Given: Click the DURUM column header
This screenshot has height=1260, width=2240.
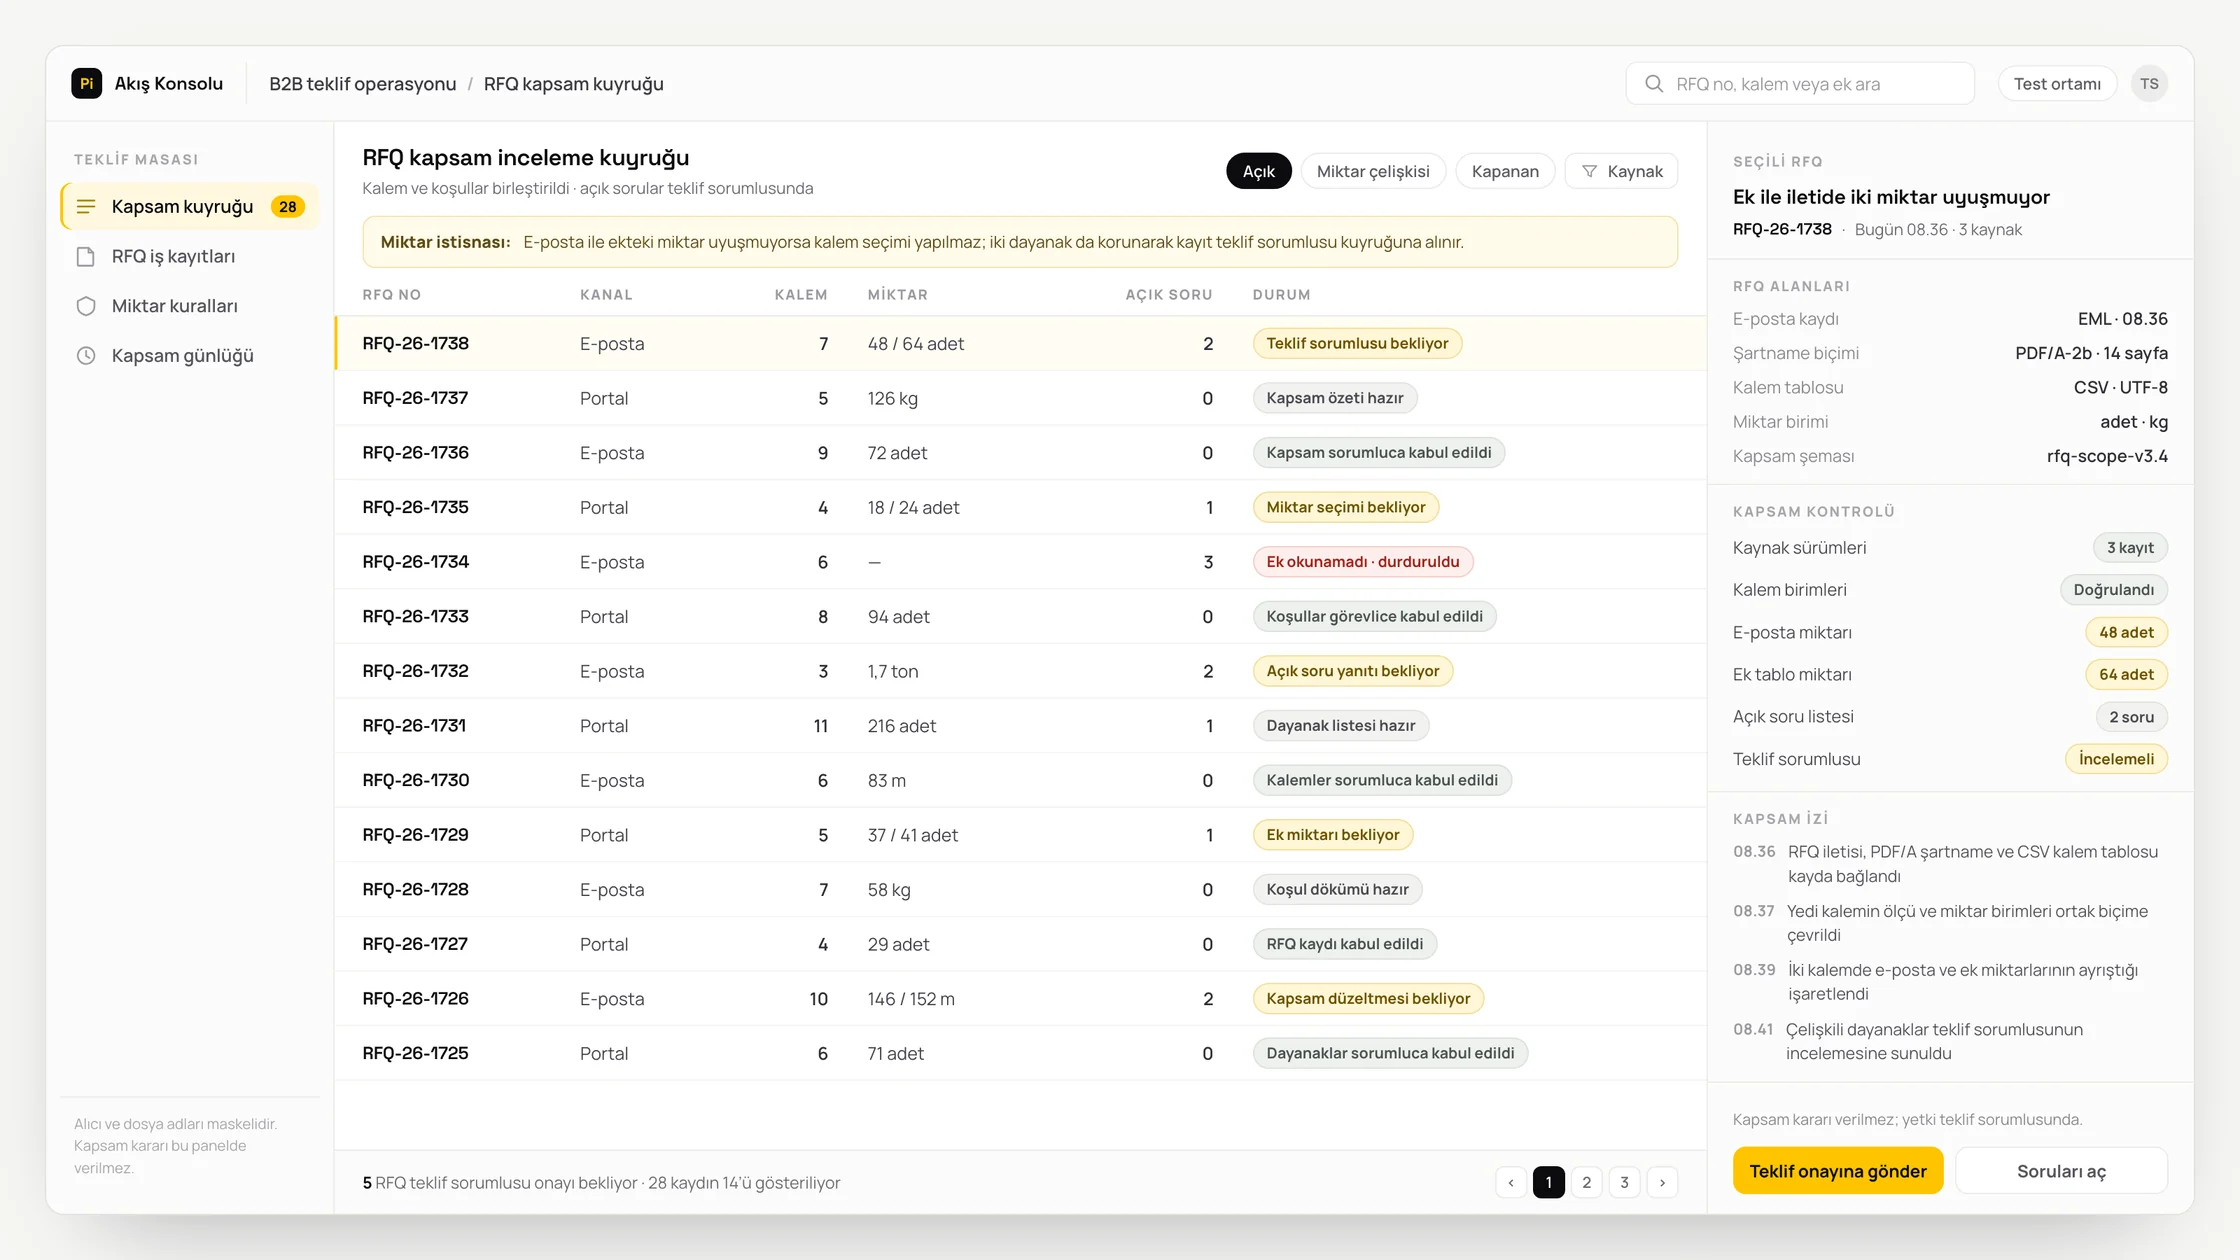Looking at the screenshot, I should [x=1281, y=295].
